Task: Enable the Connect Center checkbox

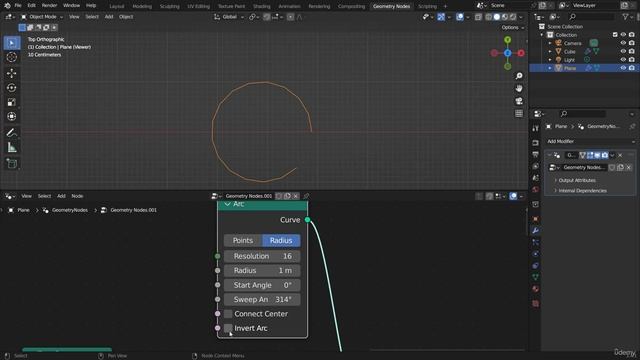Action: point(228,314)
